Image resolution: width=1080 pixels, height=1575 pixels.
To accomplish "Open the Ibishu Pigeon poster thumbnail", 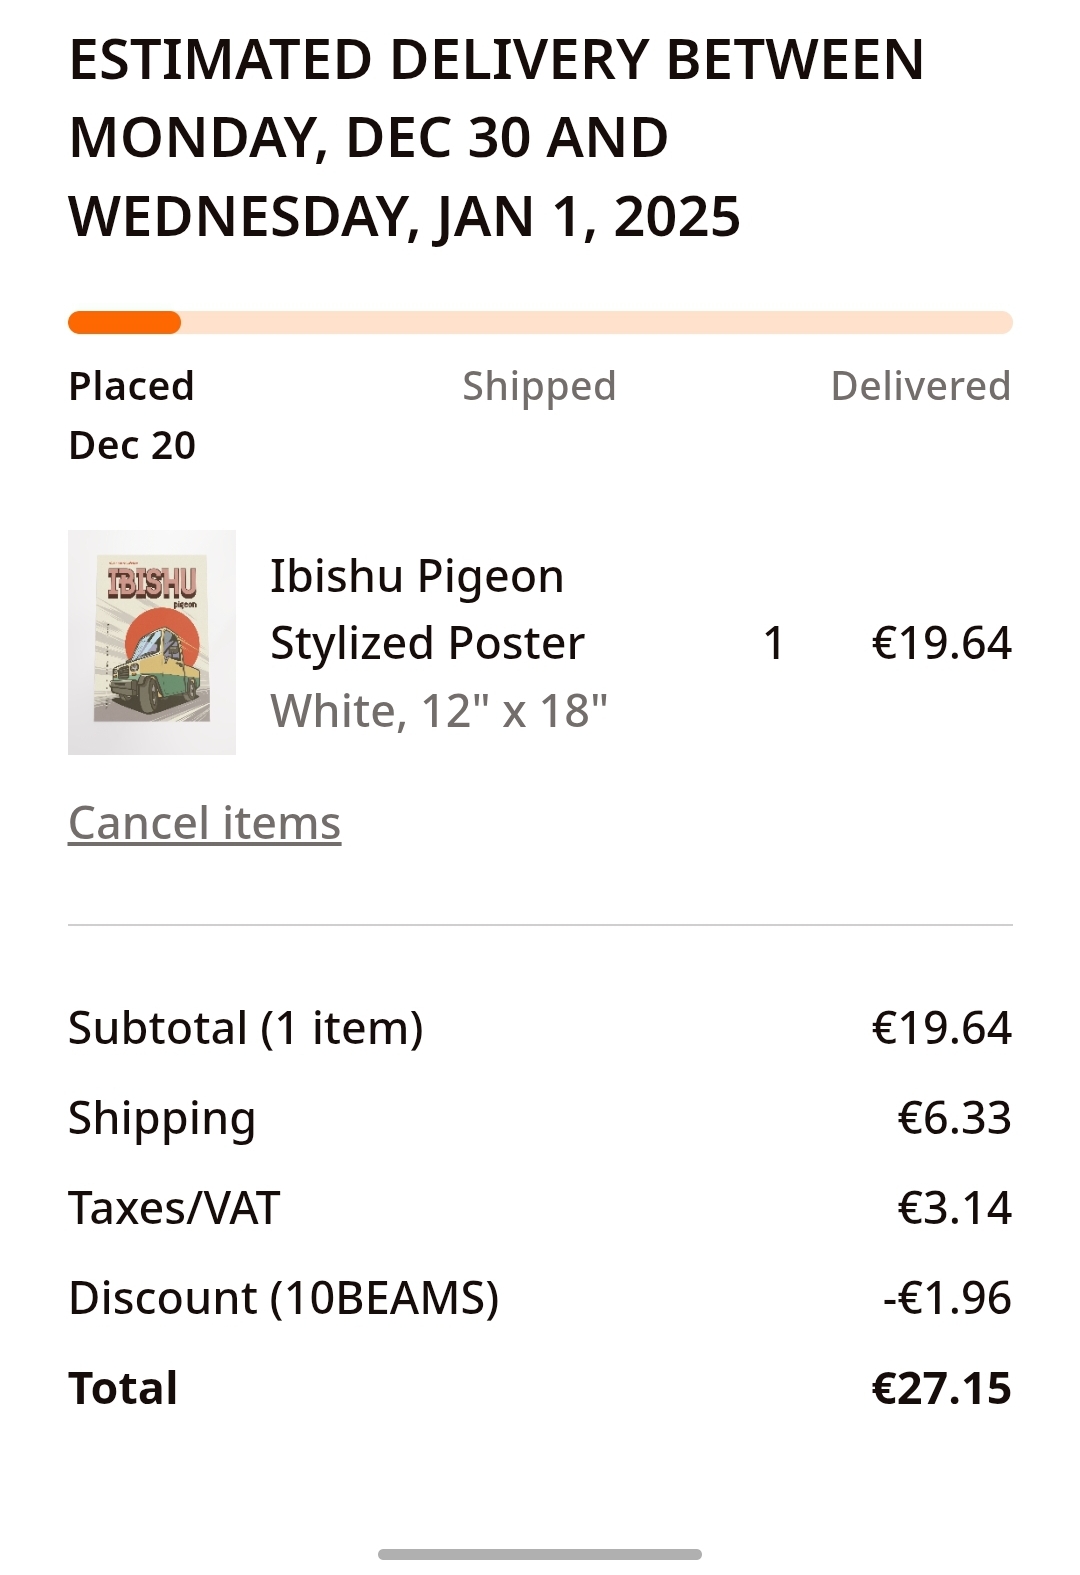I will click(152, 642).
